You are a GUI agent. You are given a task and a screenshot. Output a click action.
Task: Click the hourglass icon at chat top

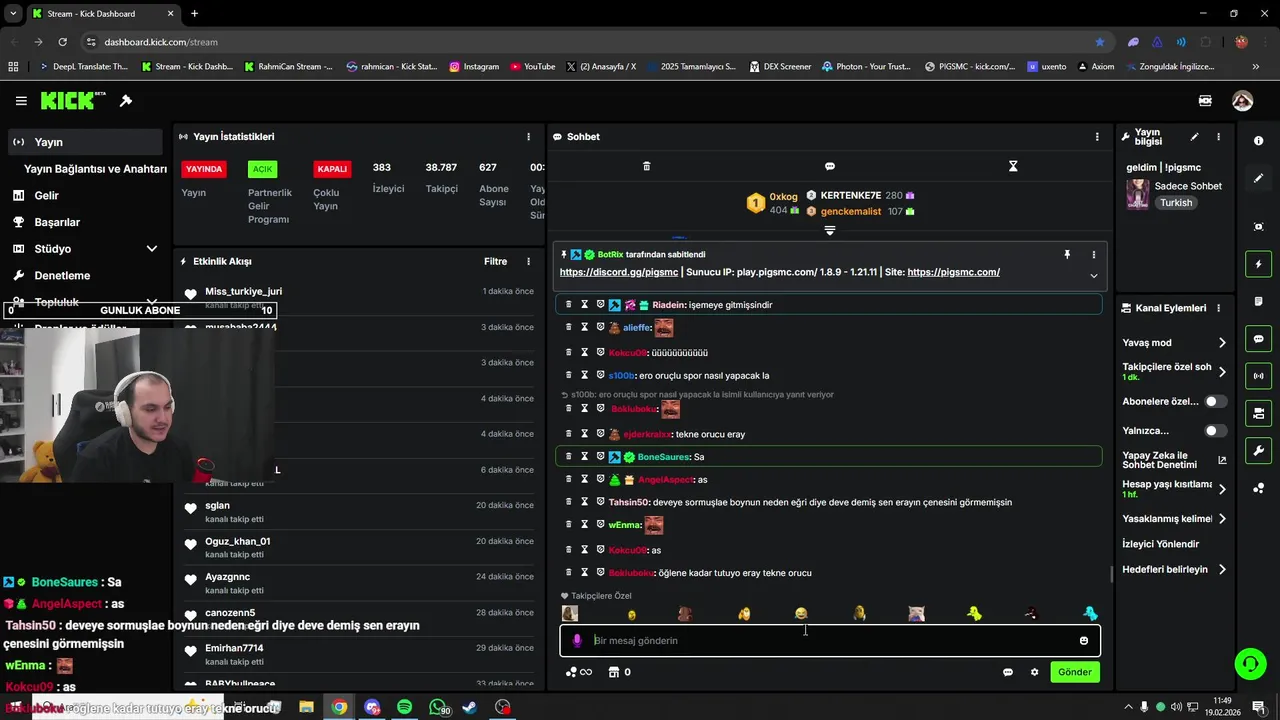(1013, 166)
